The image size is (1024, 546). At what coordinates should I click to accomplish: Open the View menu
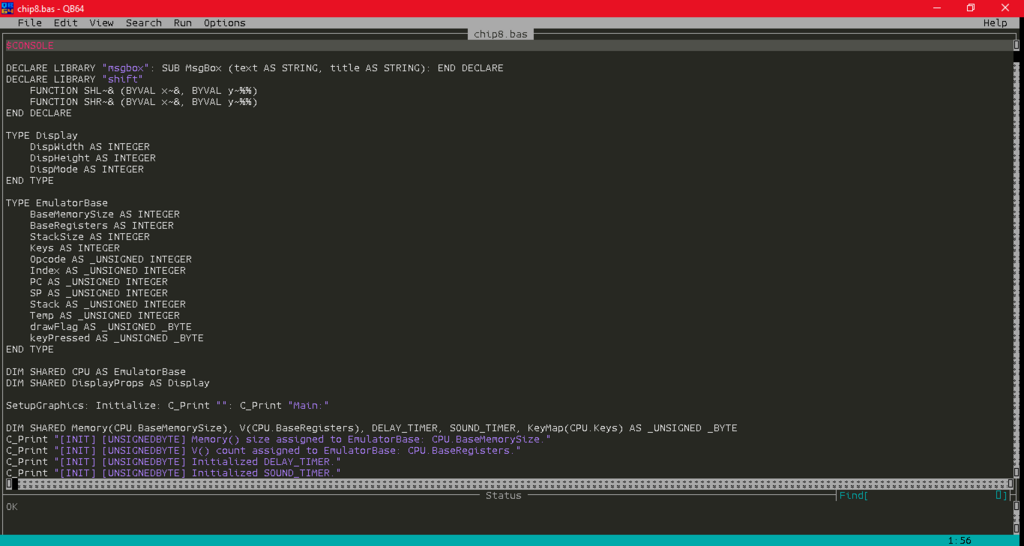[101, 23]
